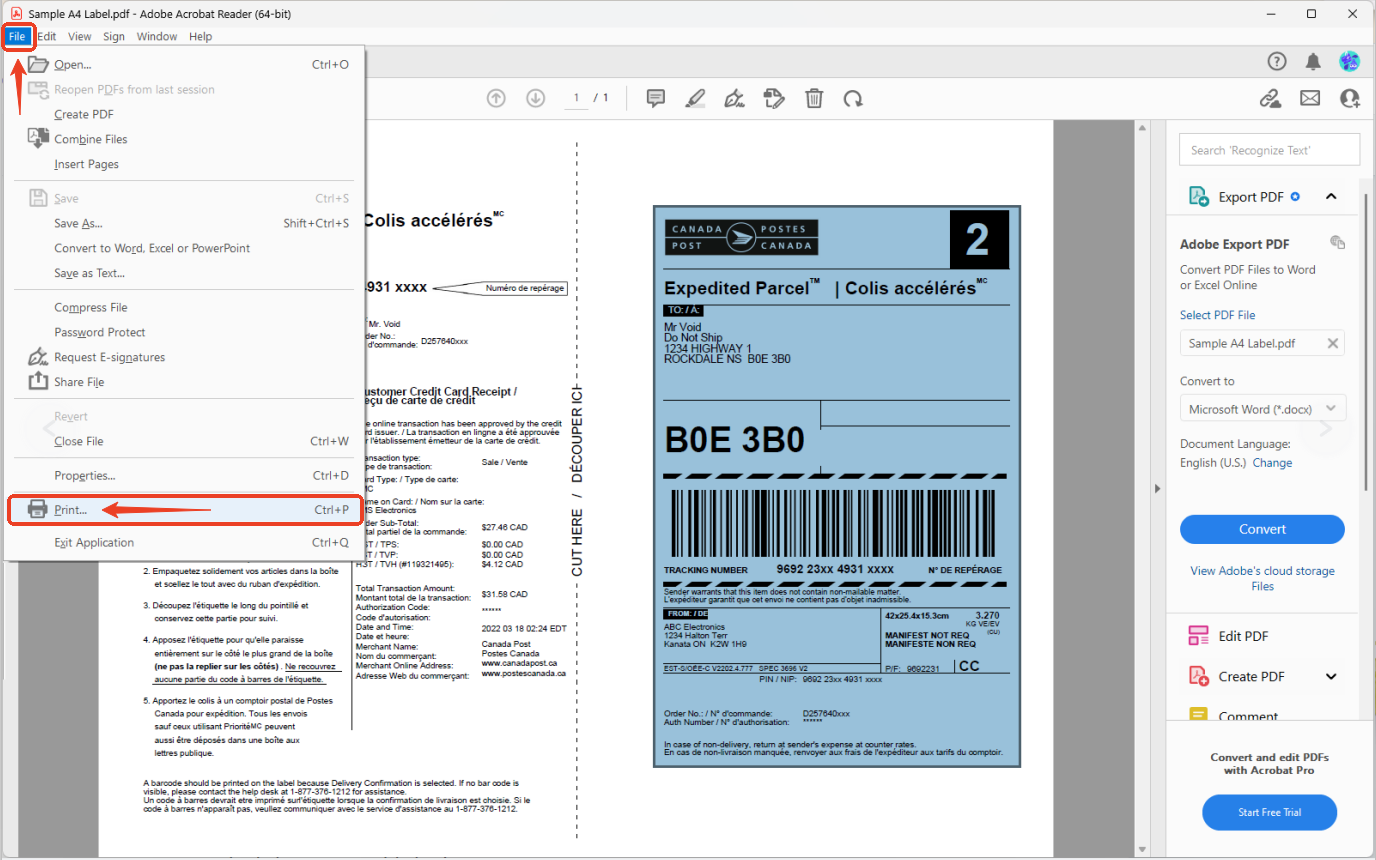Viewport: 1376px width, 860px height.
Task: Open the Window menu
Action: (x=157, y=36)
